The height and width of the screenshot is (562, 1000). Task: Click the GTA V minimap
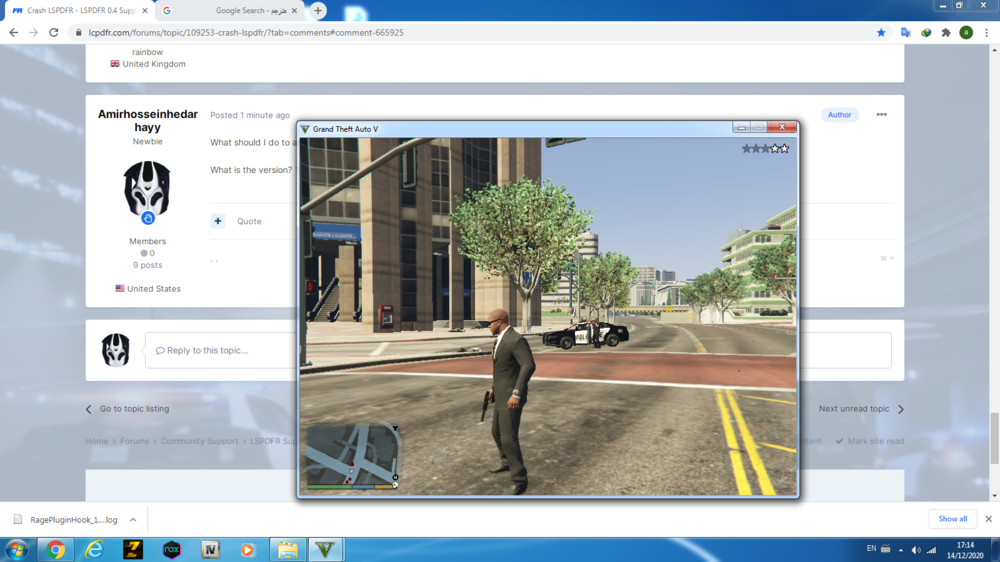353,457
